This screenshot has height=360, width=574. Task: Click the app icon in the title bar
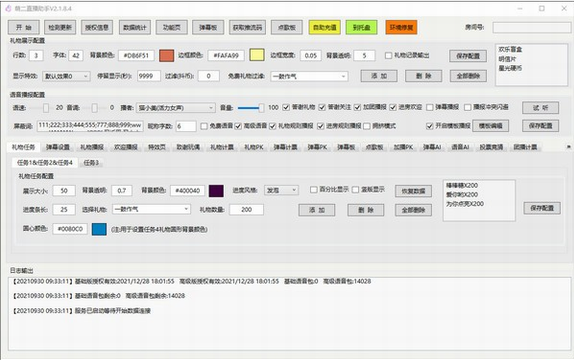[8, 8]
